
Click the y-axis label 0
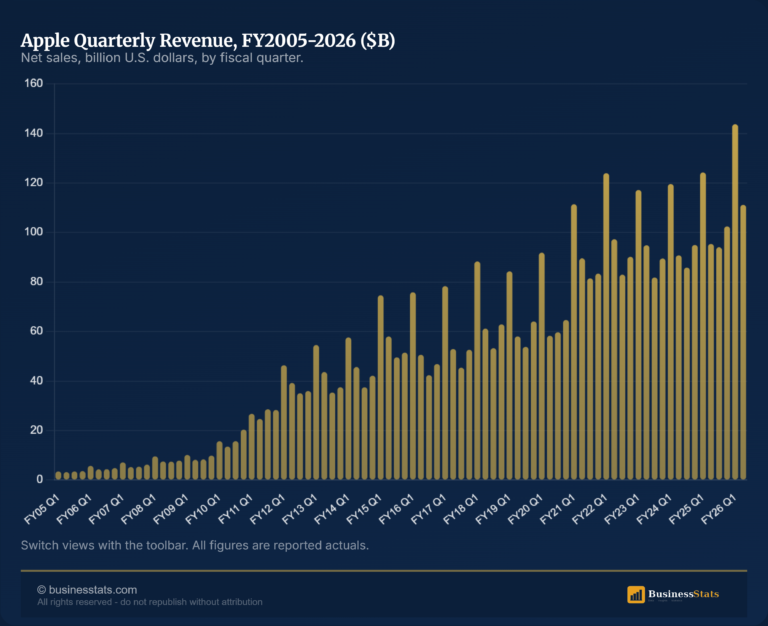point(40,480)
